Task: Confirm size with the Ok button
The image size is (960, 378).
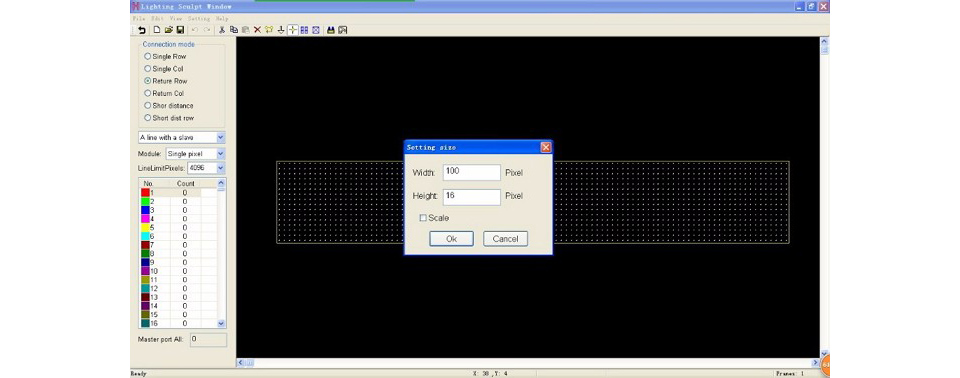Action: 451,239
